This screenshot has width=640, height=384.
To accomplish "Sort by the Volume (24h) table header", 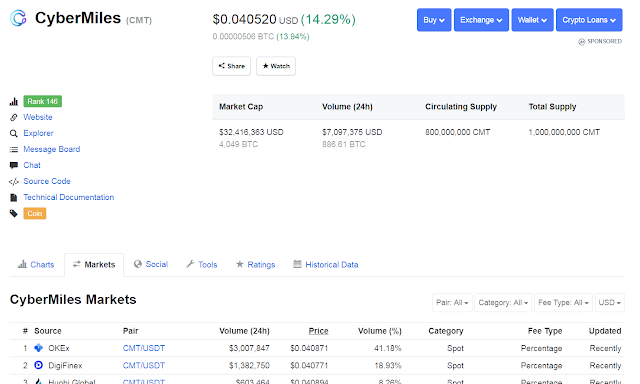I will [244, 331].
